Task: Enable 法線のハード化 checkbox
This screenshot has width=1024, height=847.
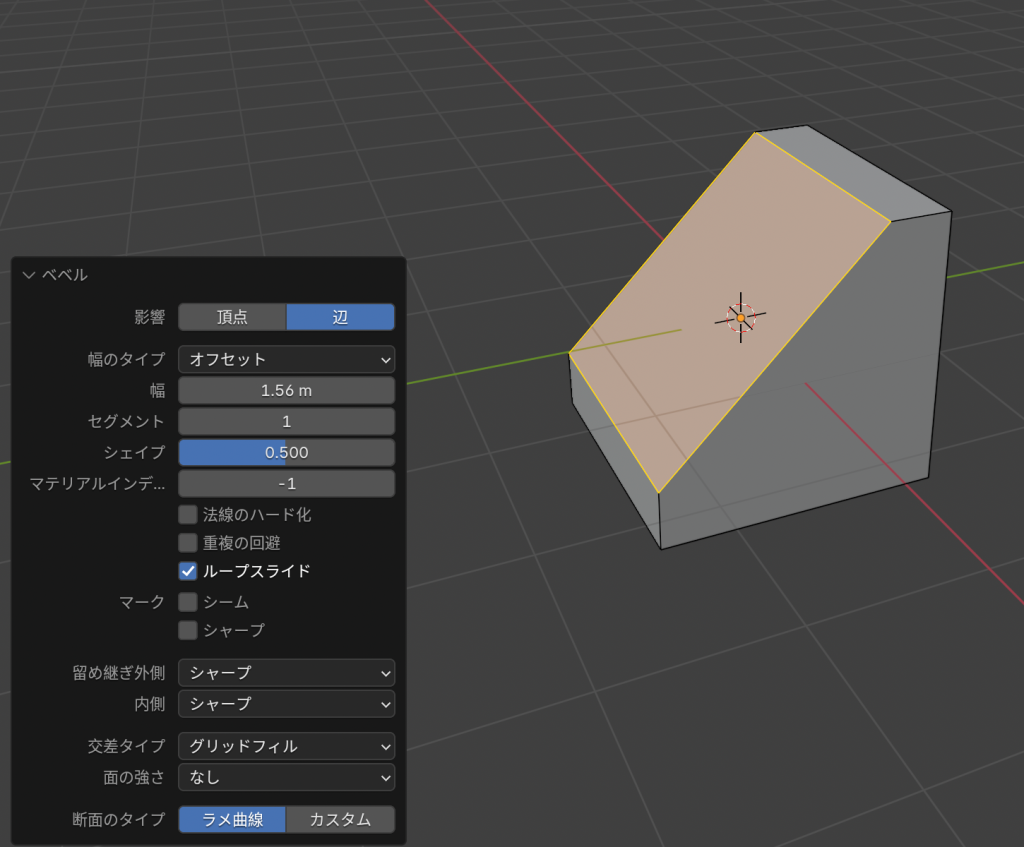Action: tap(188, 515)
